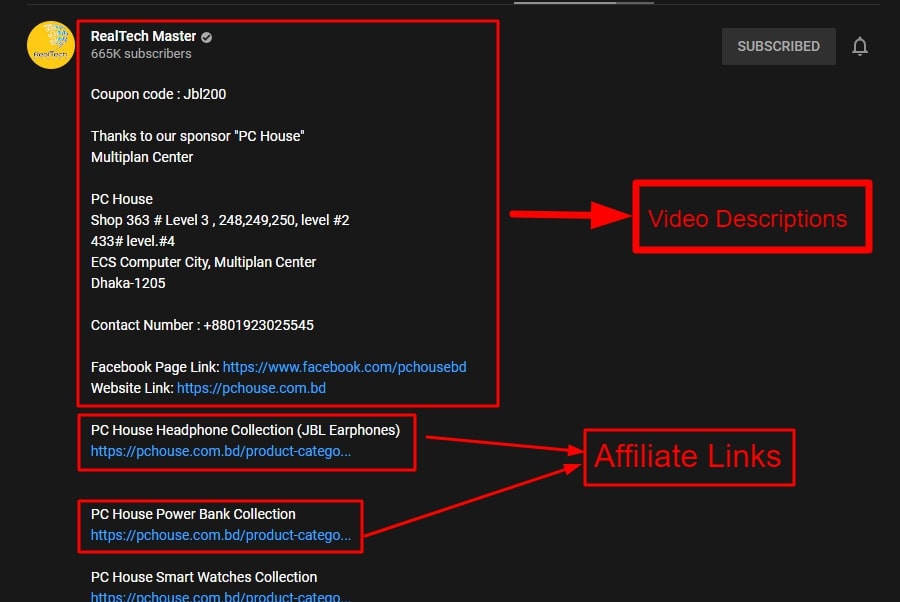Open the facebook.com/pchousebd link
This screenshot has height=602, width=900.
click(344, 367)
